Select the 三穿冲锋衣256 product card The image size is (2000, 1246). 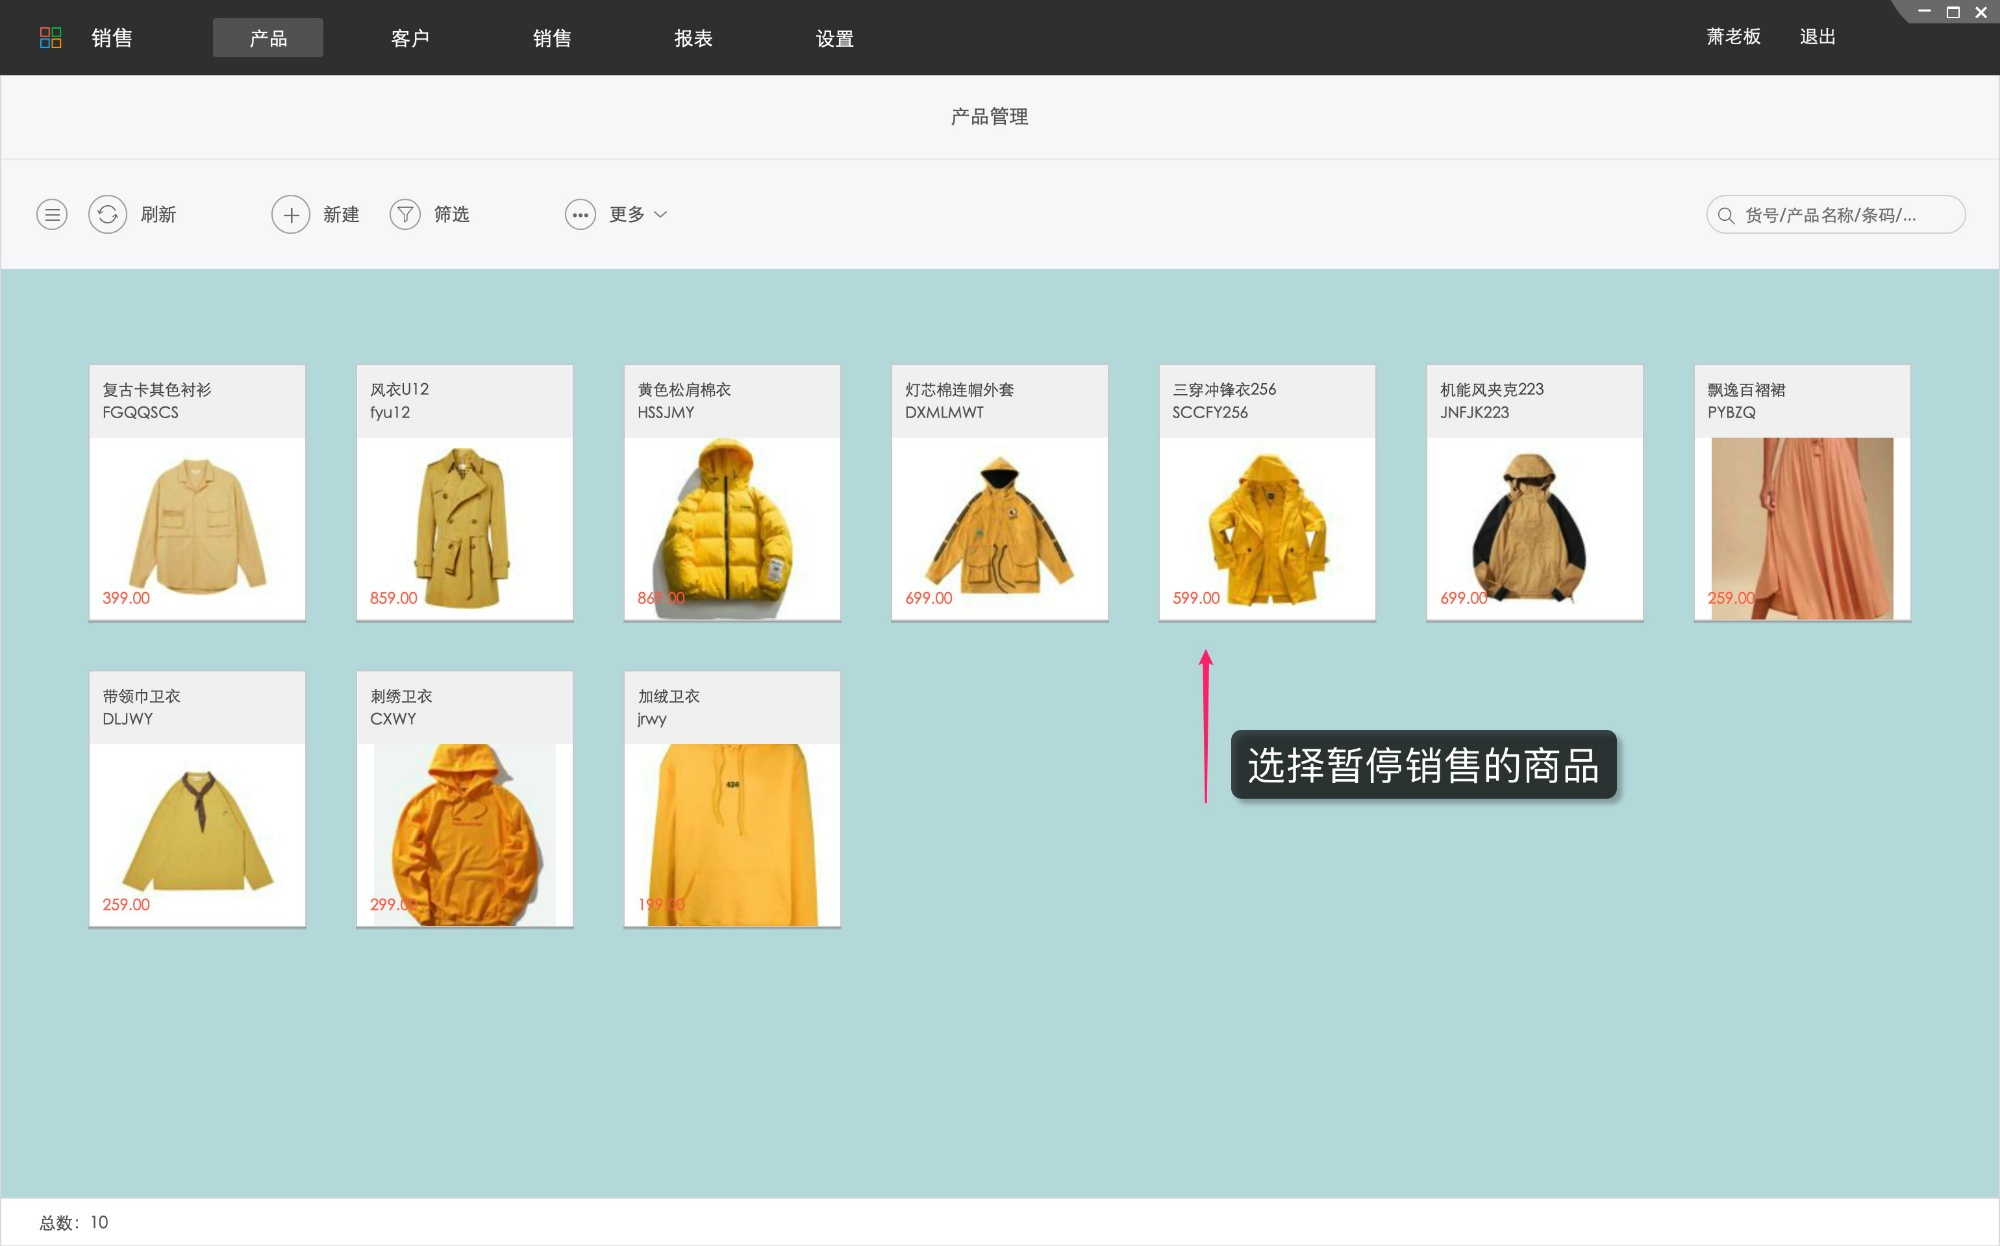(1266, 490)
